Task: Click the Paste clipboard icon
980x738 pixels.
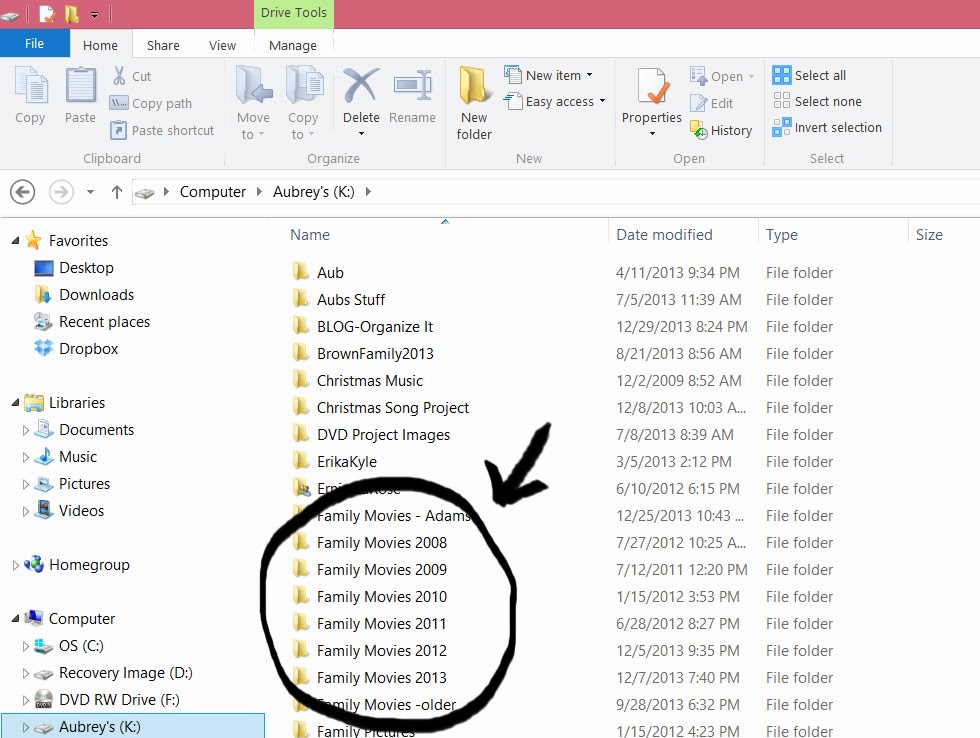Action: [81, 84]
